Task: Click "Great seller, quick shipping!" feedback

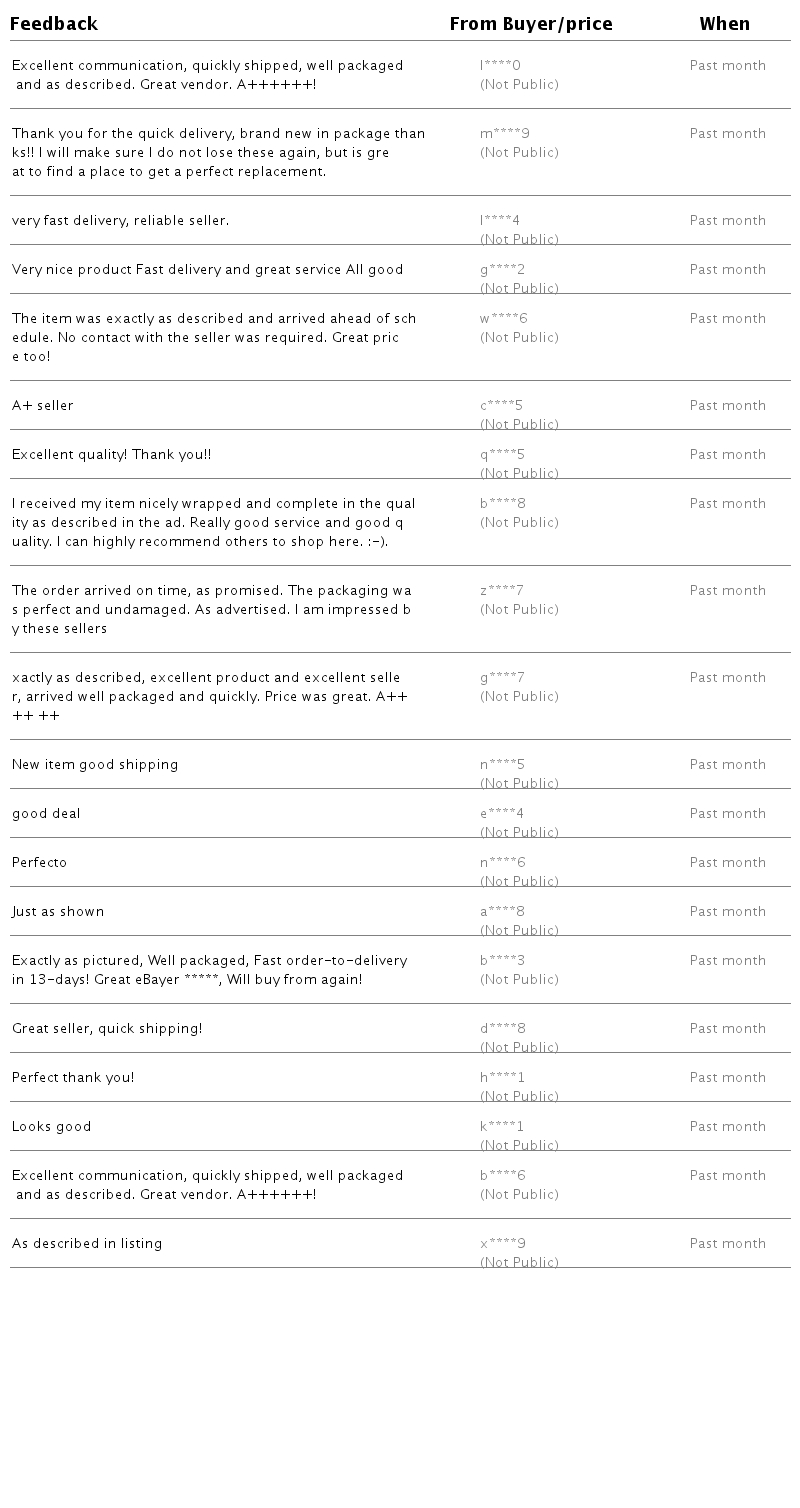Action: coord(107,1029)
